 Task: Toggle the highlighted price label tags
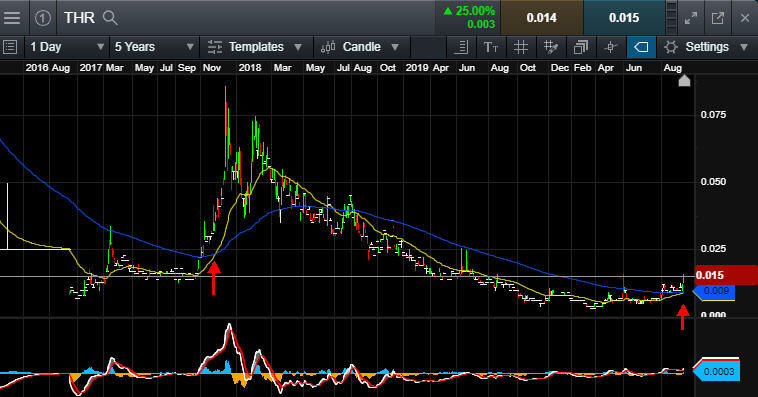[641, 47]
